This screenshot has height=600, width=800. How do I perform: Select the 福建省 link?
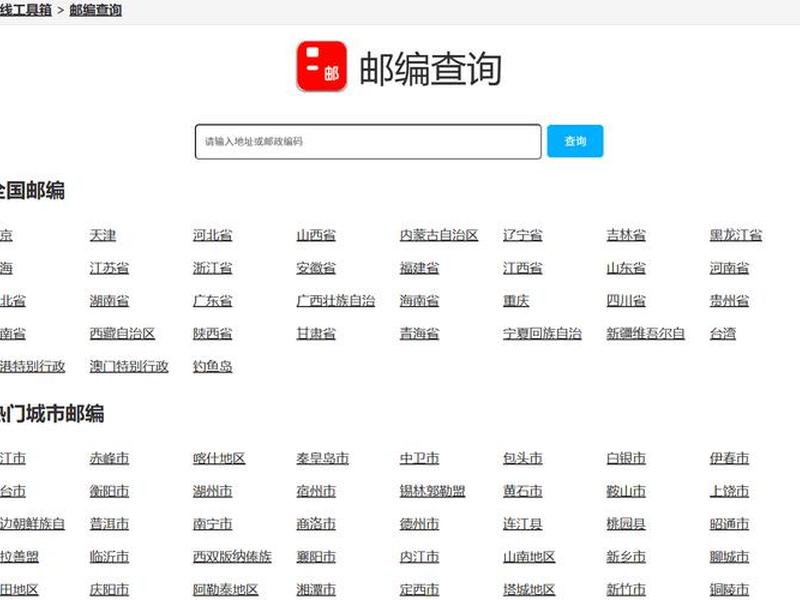(419, 268)
